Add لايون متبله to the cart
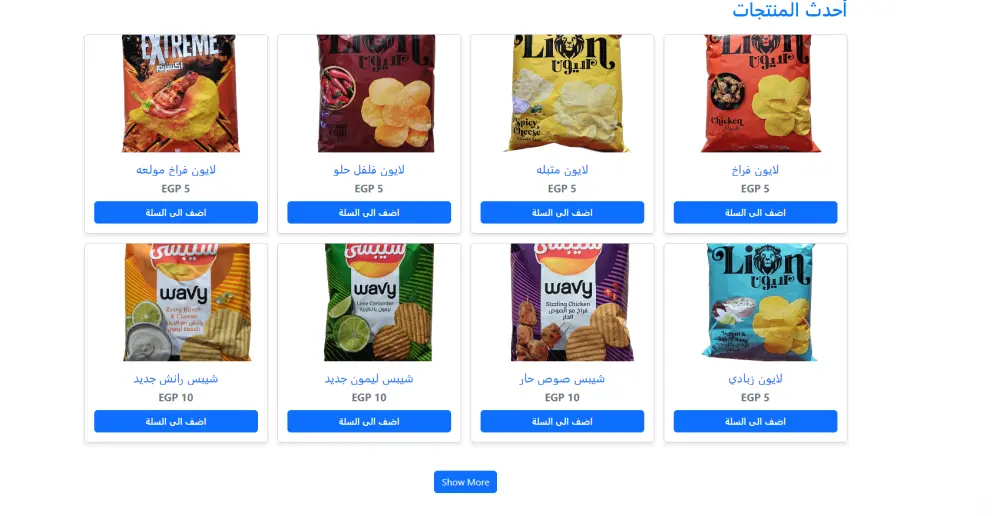This screenshot has width=1000, height=516. [x=562, y=212]
